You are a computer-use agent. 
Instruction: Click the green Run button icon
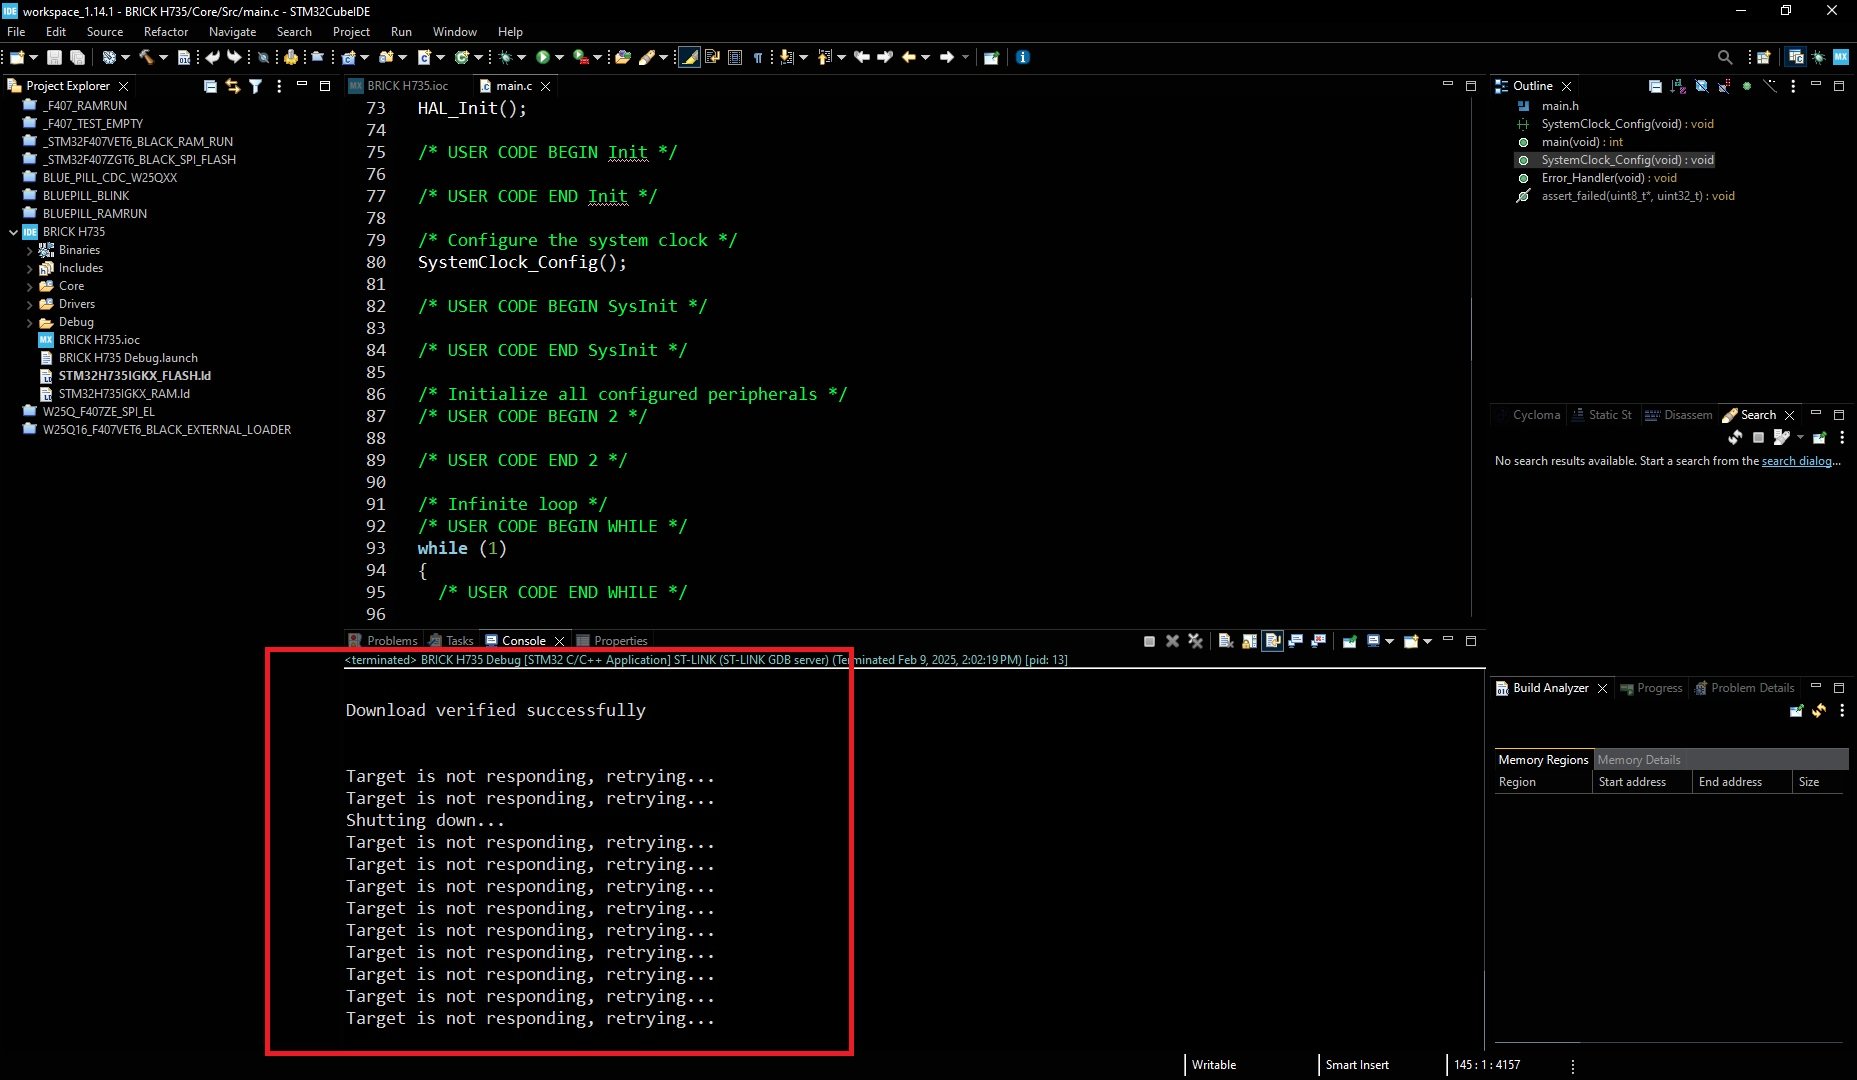(x=542, y=57)
